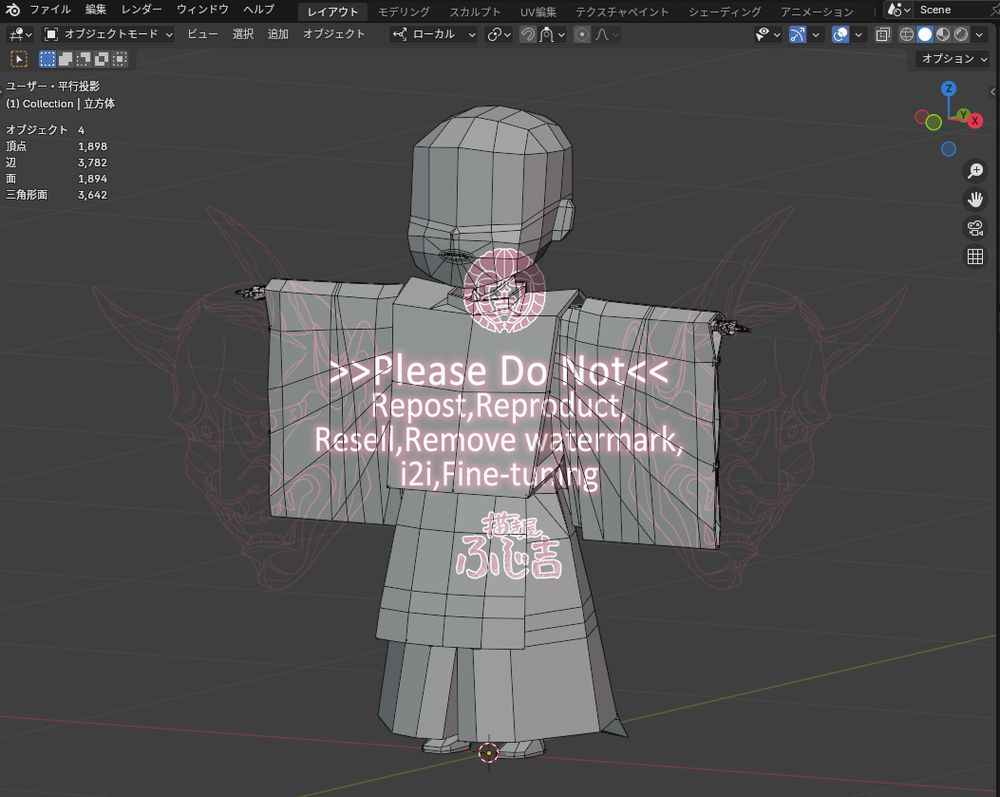
Task: Choose the Invert selection mode icon
Action: click(x=101, y=59)
